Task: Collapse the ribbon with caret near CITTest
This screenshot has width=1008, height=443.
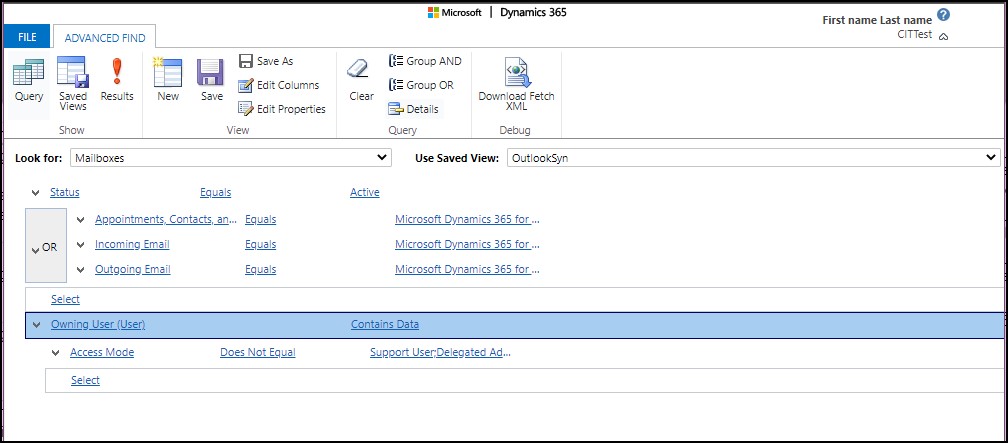Action: click(x=943, y=37)
